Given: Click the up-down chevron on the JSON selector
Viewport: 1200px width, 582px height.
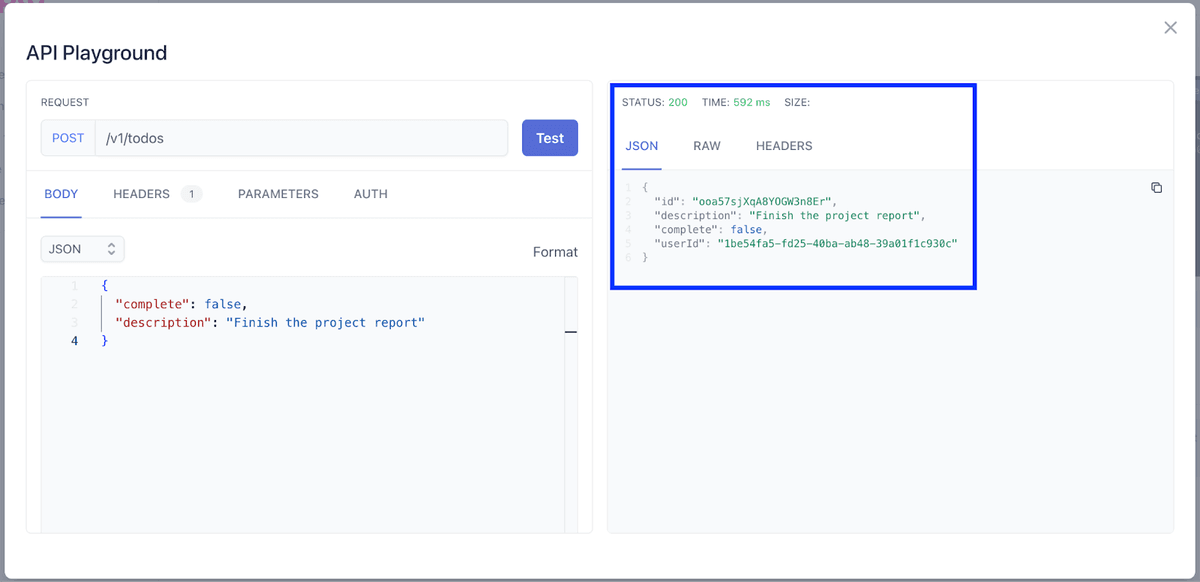Looking at the screenshot, I should pyautogui.click(x=112, y=248).
